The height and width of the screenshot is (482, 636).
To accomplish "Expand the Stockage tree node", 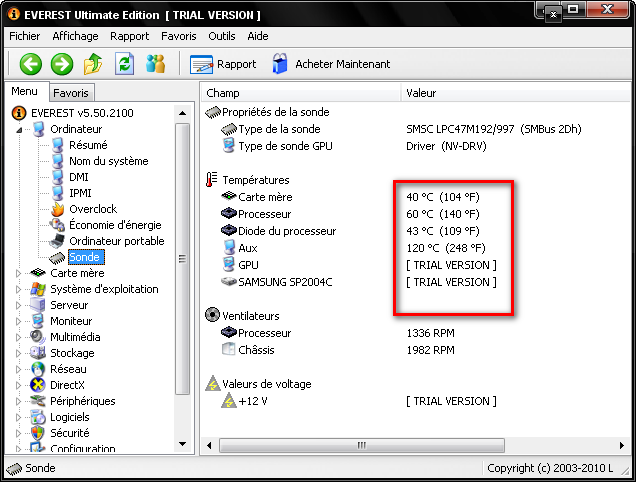I will 18,353.
